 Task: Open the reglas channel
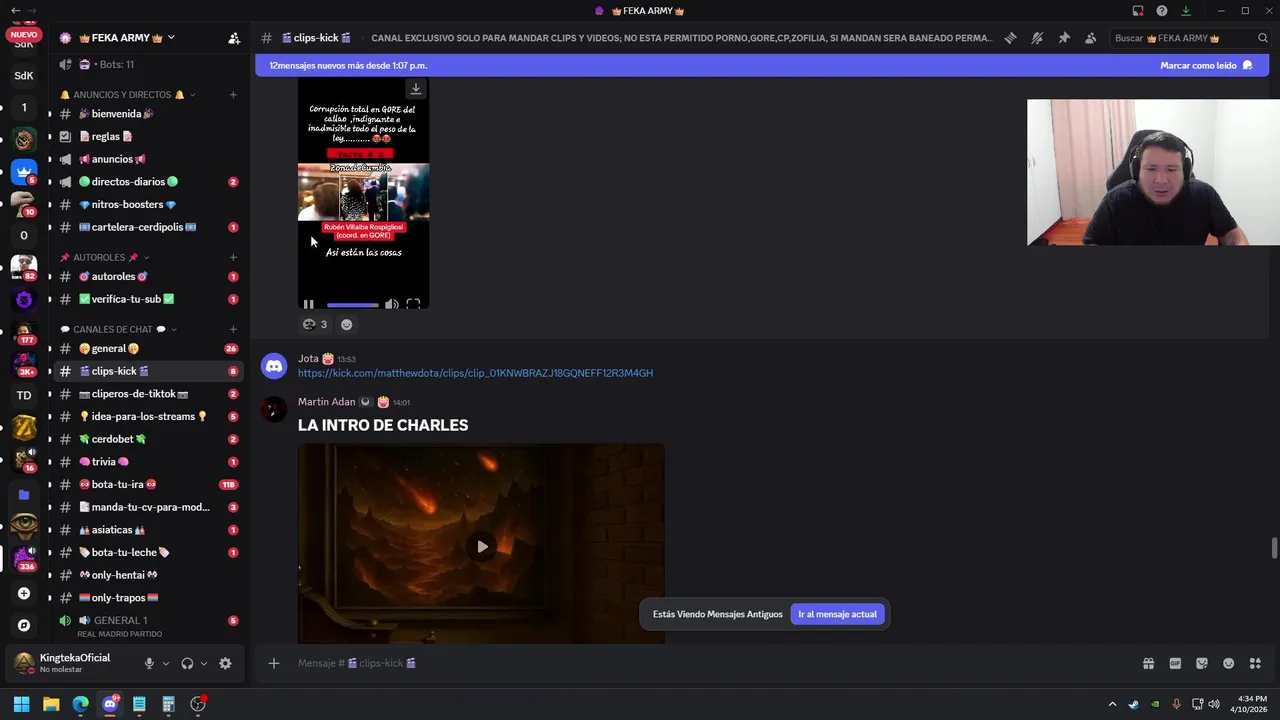(148, 136)
